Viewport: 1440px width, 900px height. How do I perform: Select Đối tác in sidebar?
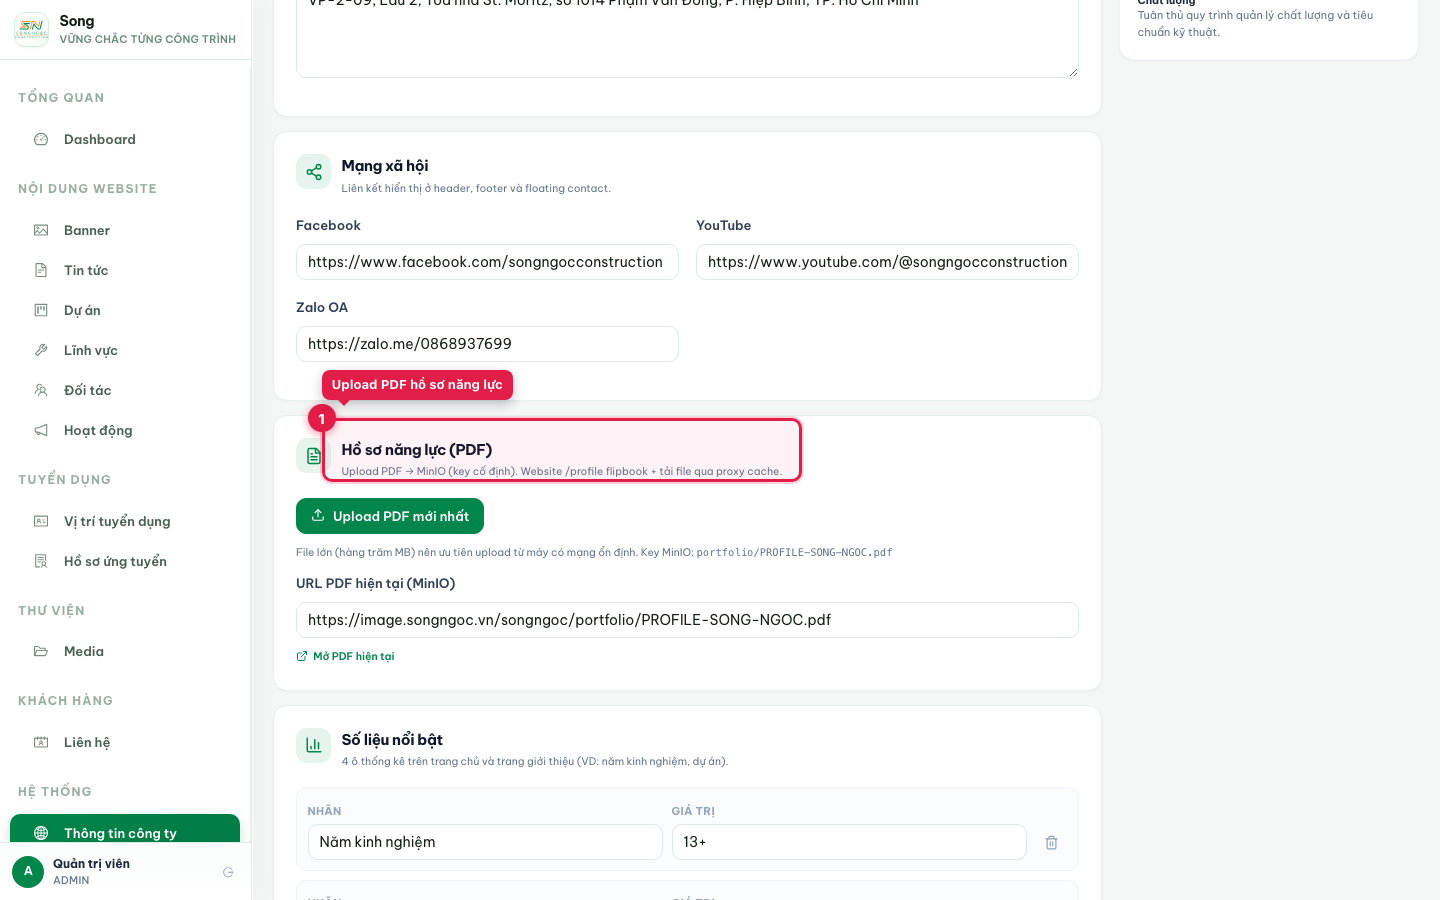point(125,390)
